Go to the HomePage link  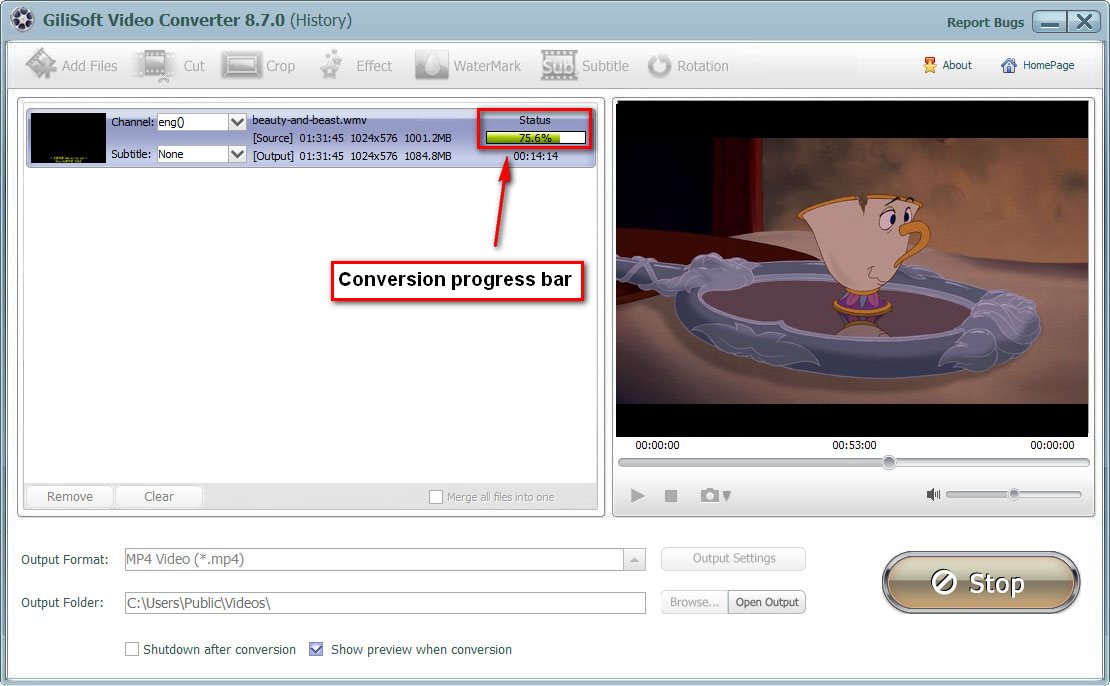point(1038,65)
